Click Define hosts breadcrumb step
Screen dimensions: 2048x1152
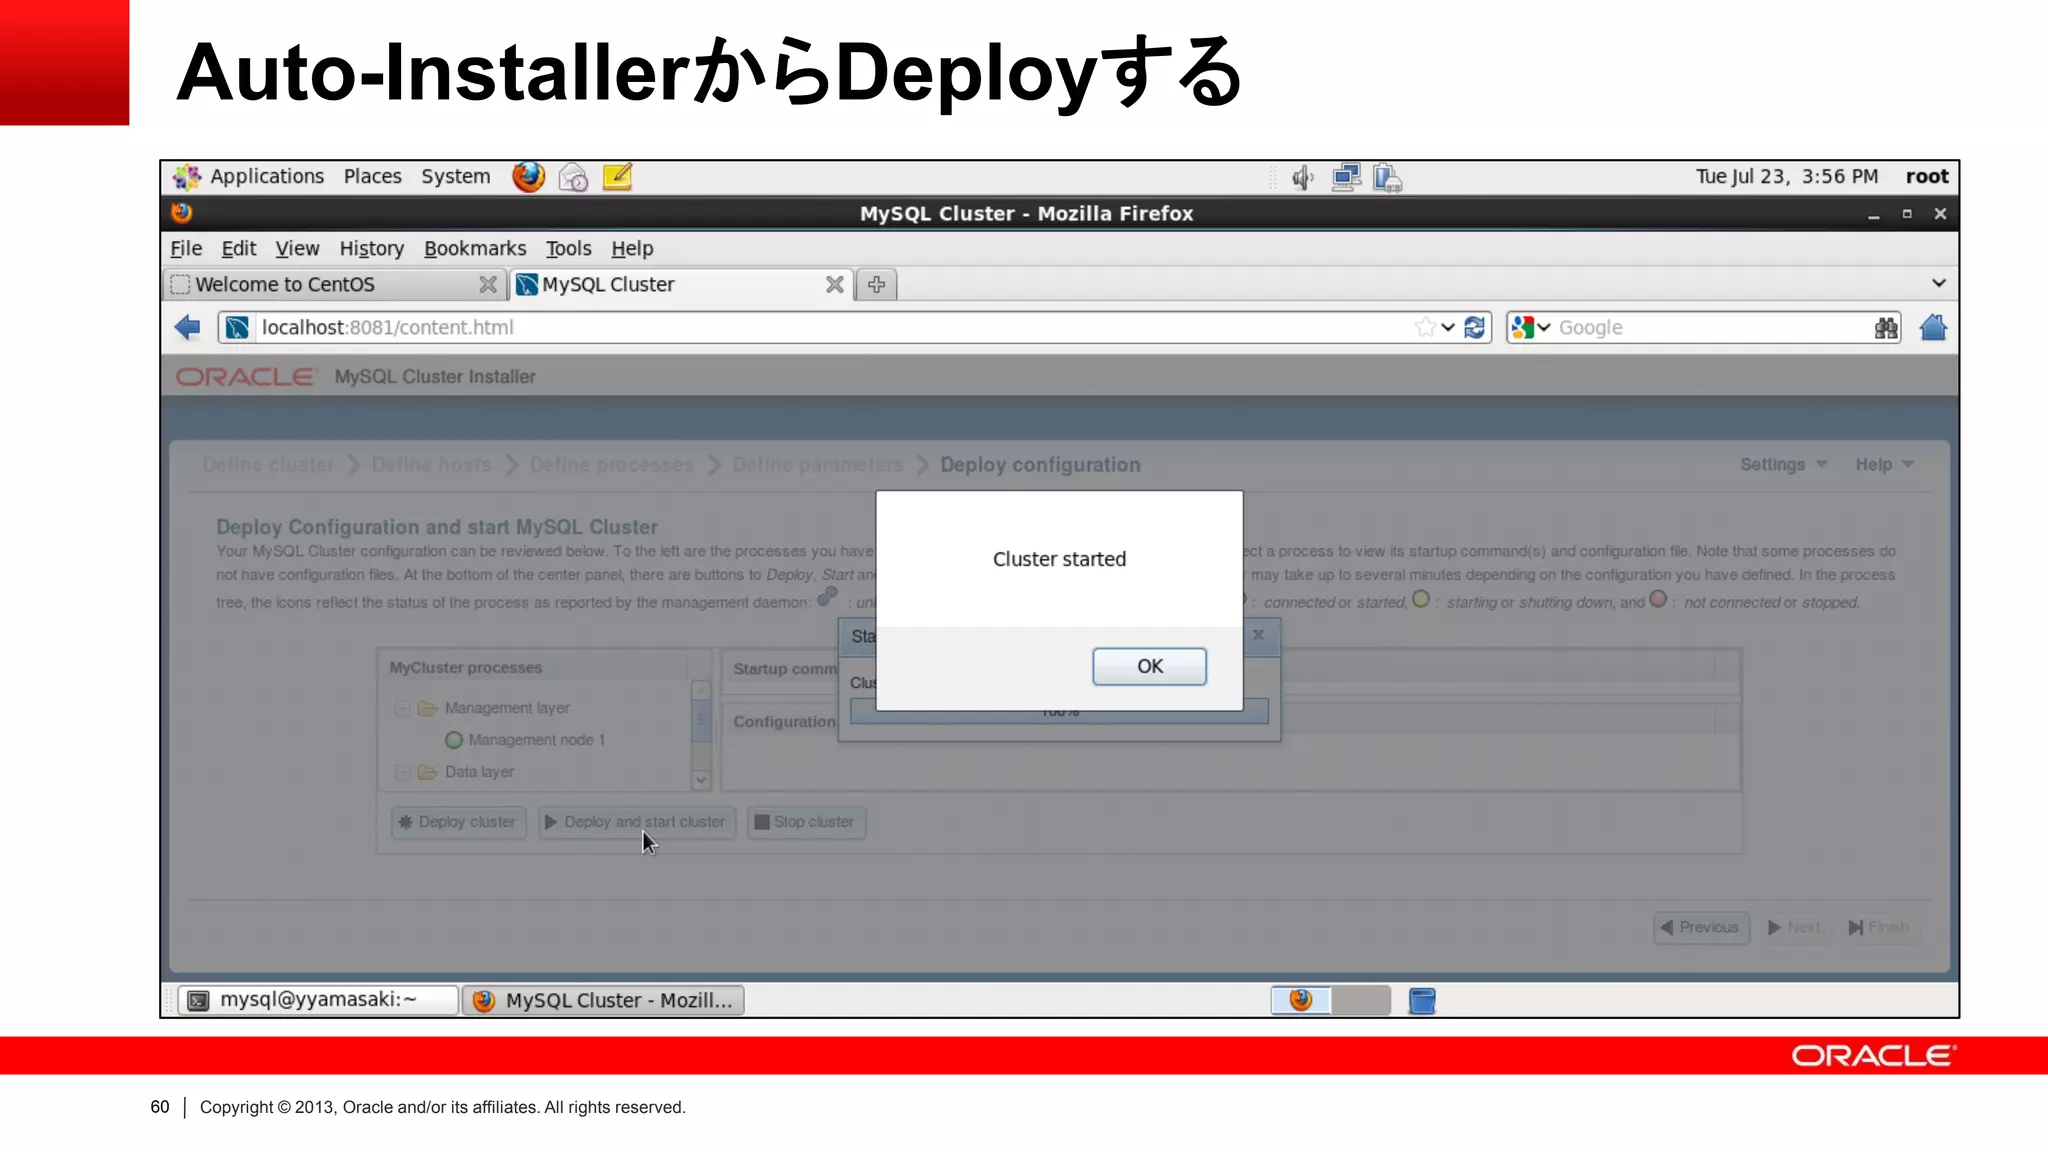(x=431, y=465)
